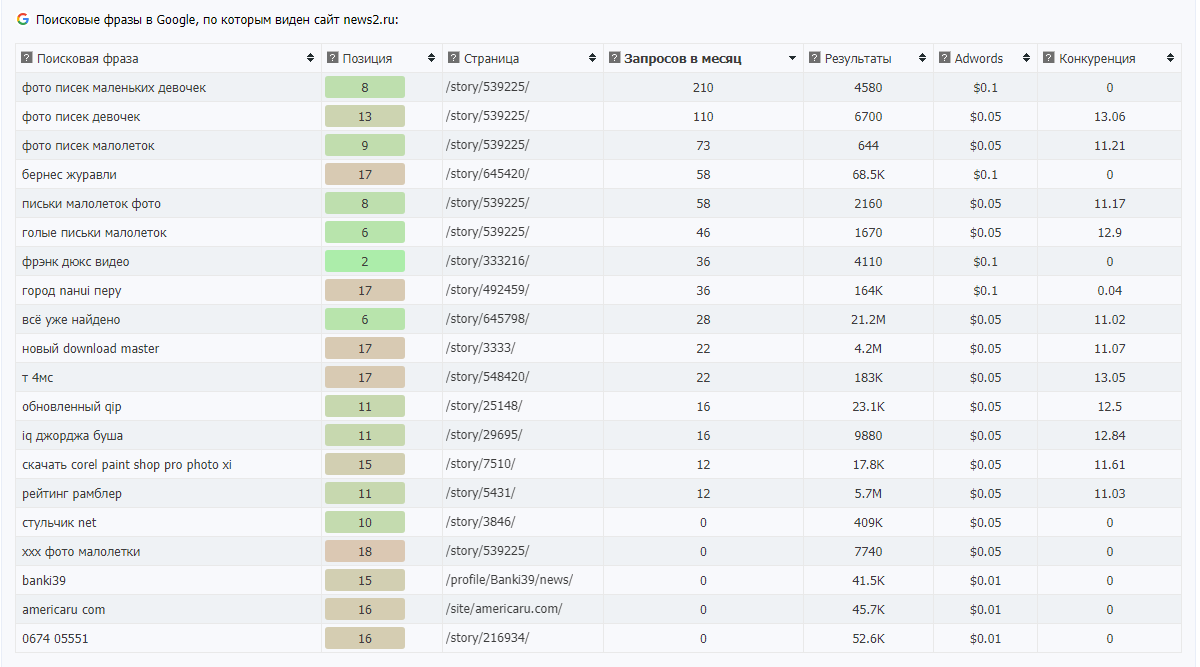Open the help icon next to Позиция

click(x=333, y=58)
